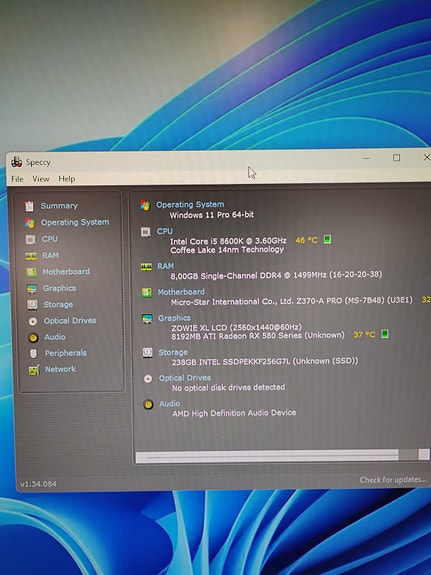Click the Storage drive icon in summary pane
Viewport: 431px width, 575px height.
(147, 353)
